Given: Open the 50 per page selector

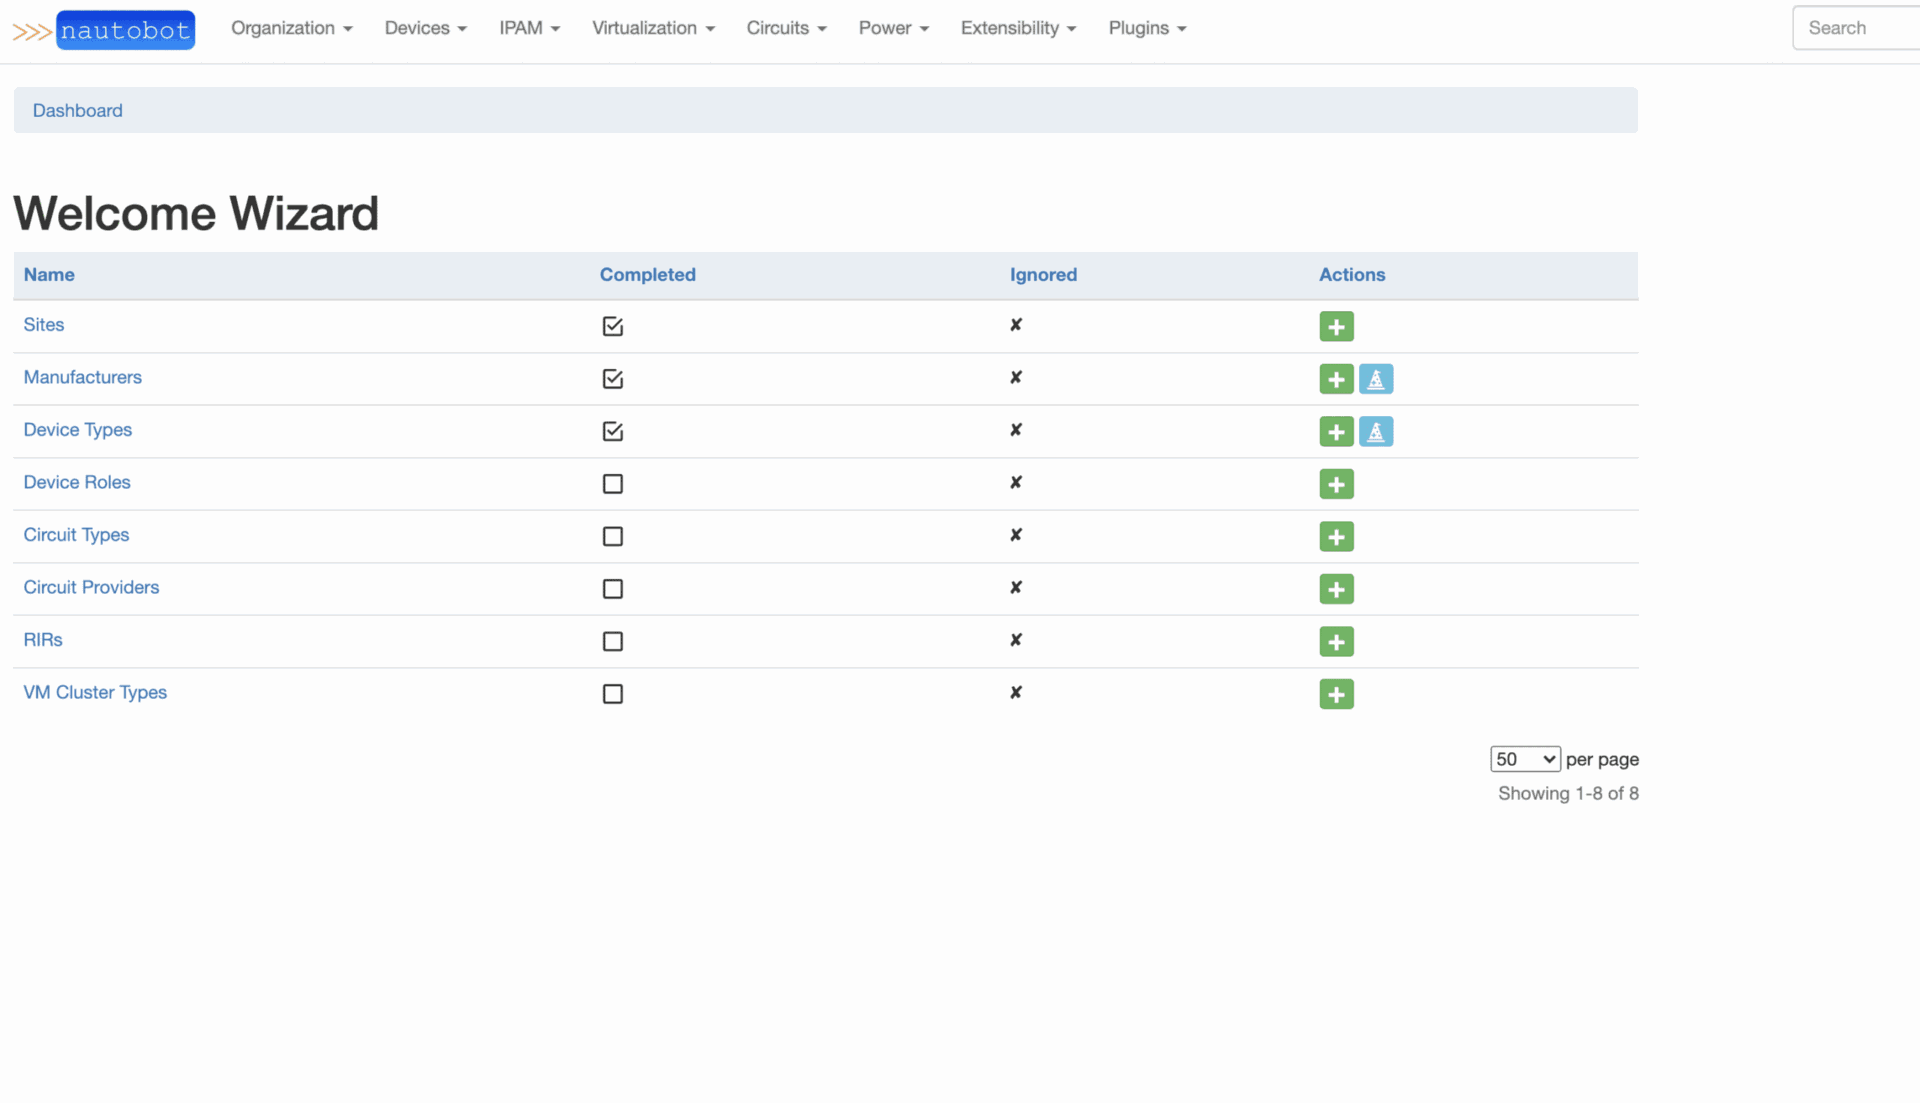Looking at the screenshot, I should click(x=1525, y=759).
